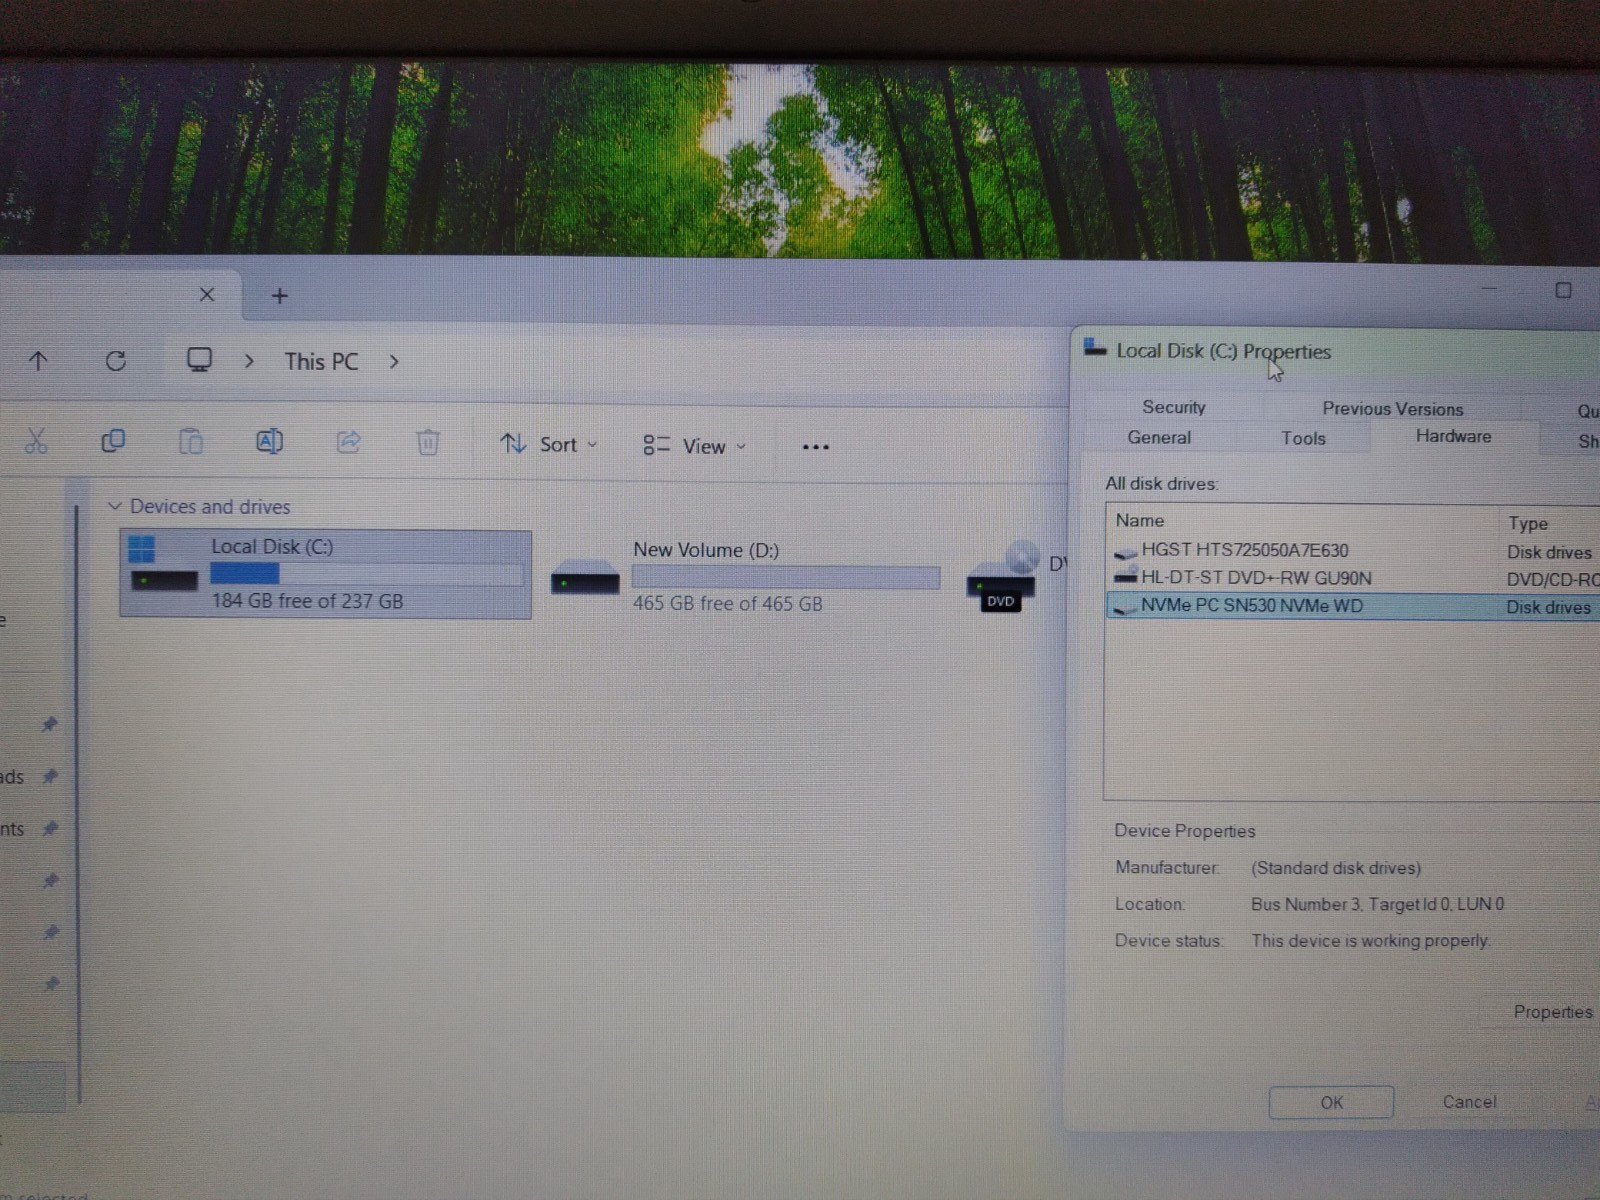Viewport: 1600px width, 1200px height.
Task: Select the Local Disk (C:) drive
Action: pyautogui.click(x=326, y=574)
